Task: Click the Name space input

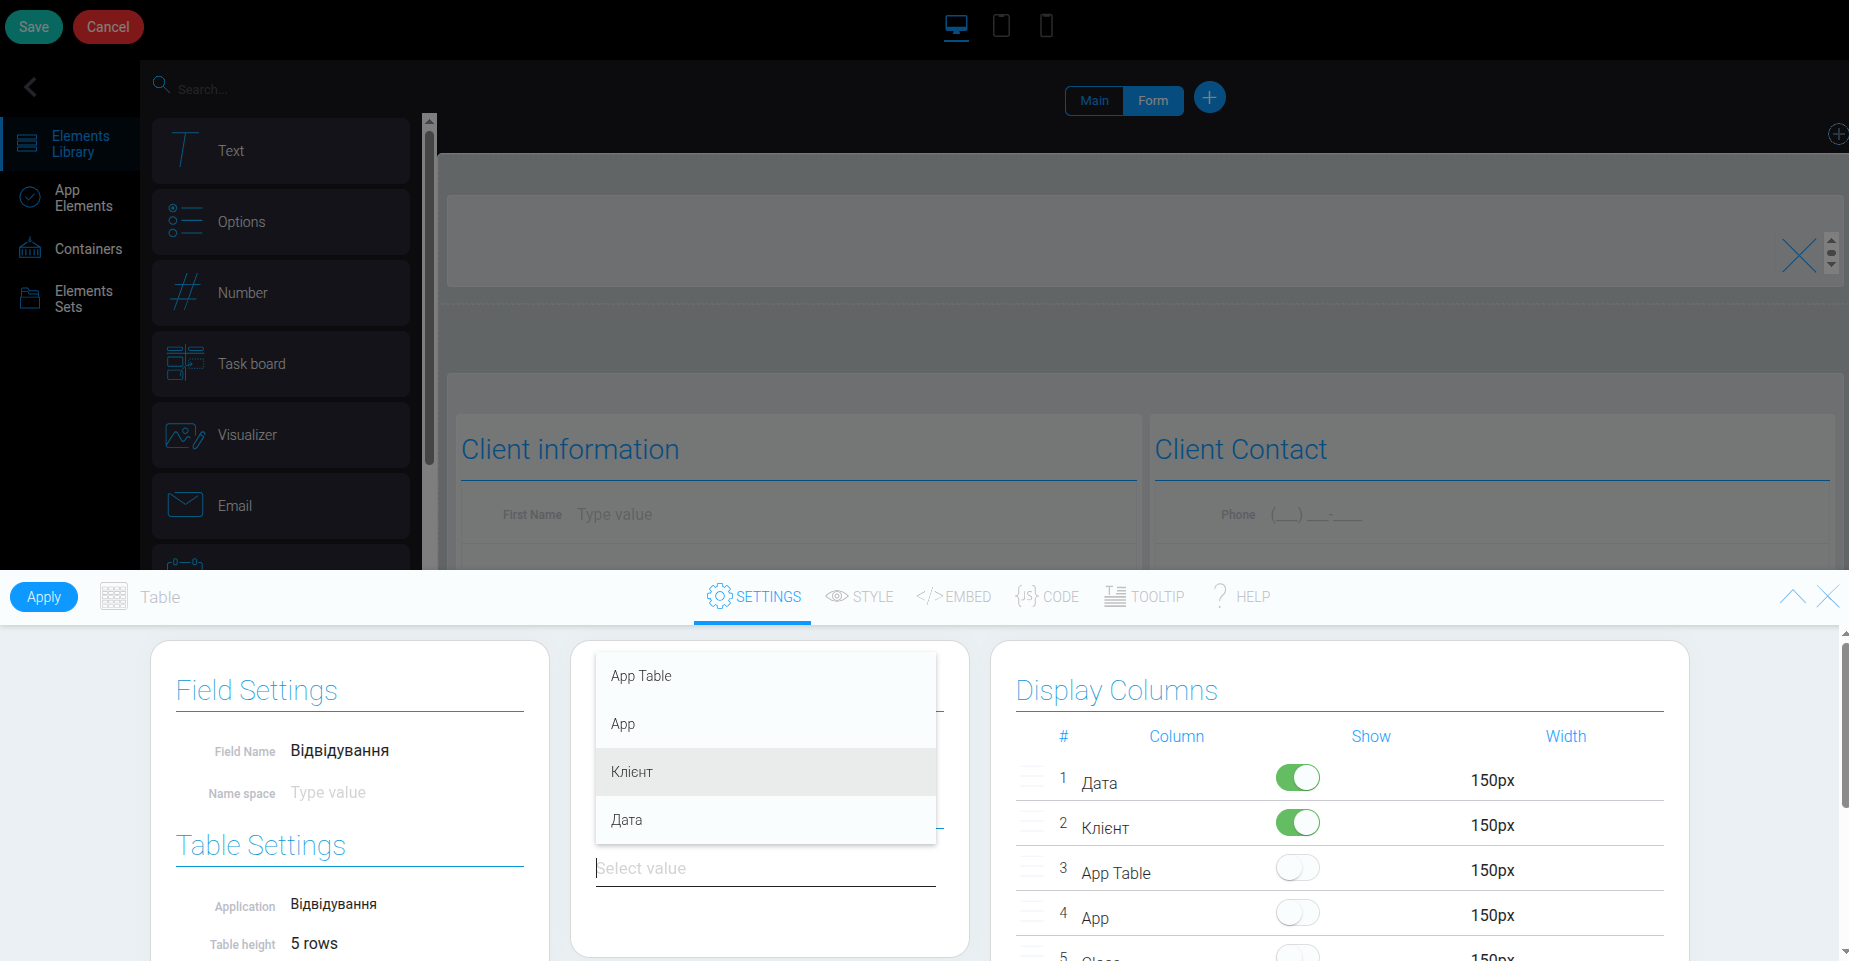Action: (x=406, y=793)
